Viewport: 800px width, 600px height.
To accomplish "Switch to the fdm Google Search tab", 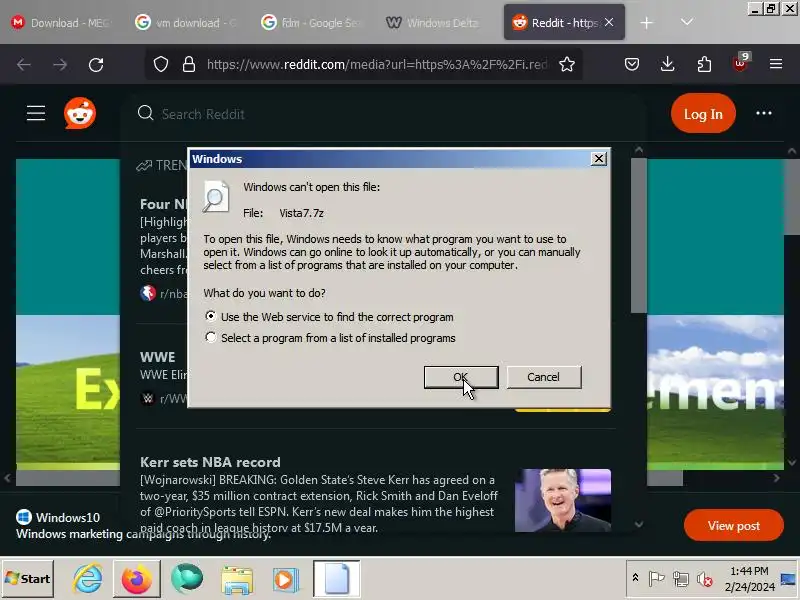I will 312,22.
